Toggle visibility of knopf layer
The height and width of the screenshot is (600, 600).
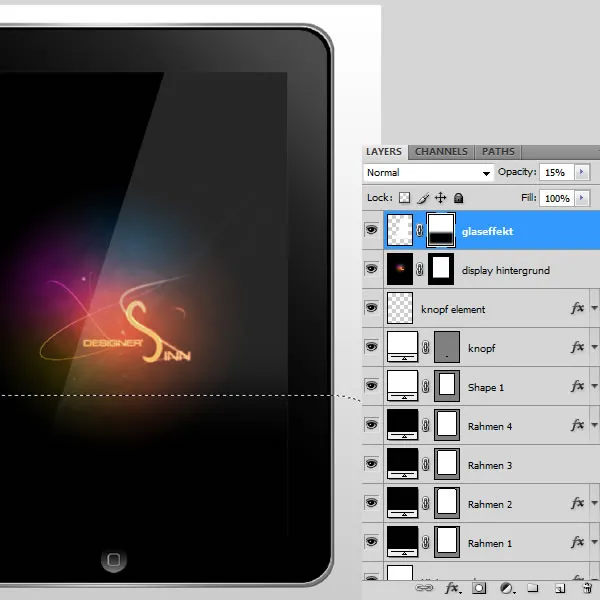pos(371,347)
